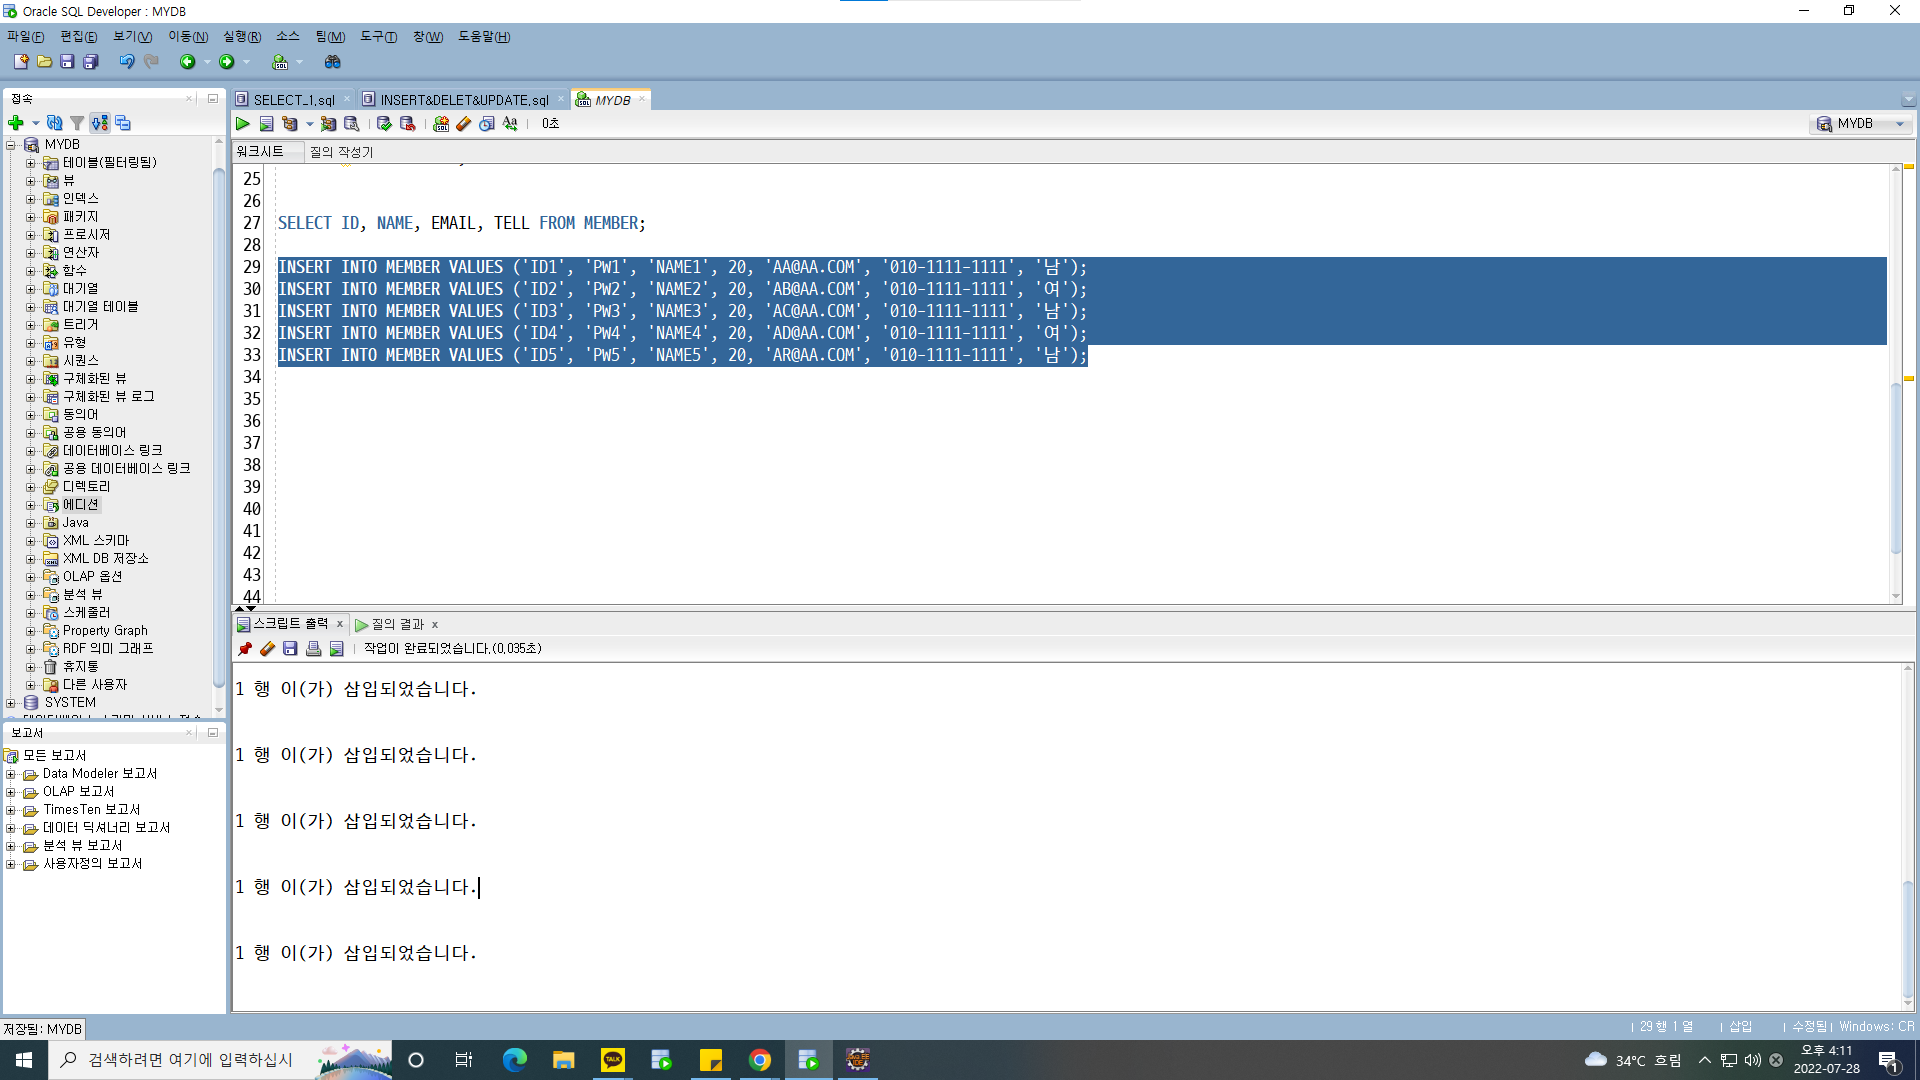Toggle the tree sync icon in connections panel

click(x=100, y=123)
